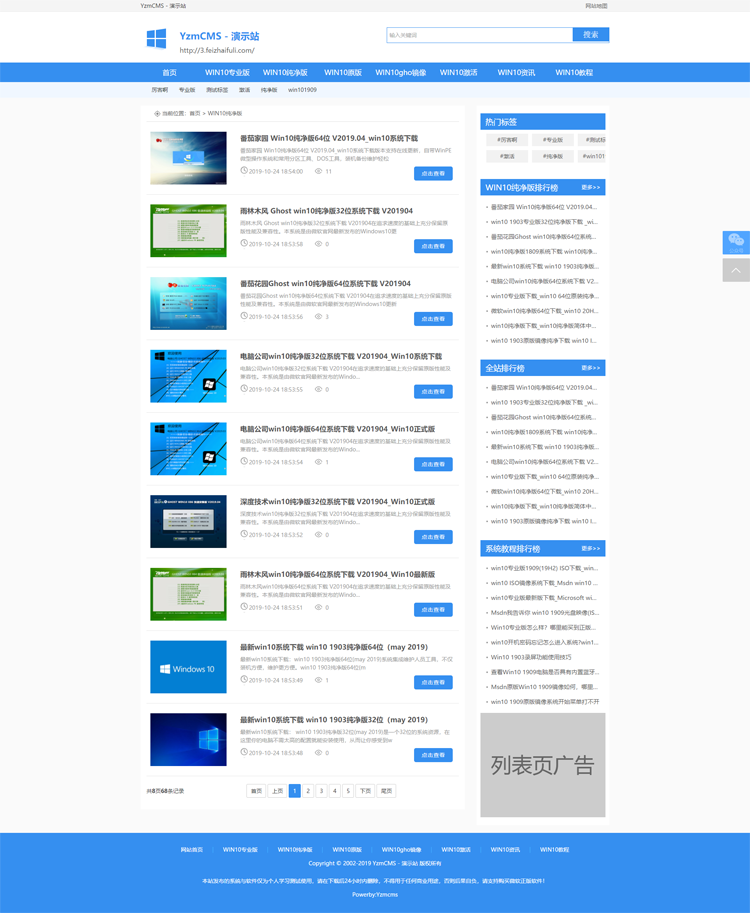Click the 列表页广告 ad banner
The width and height of the screenshot is (750, 913).
click(543, 765)
